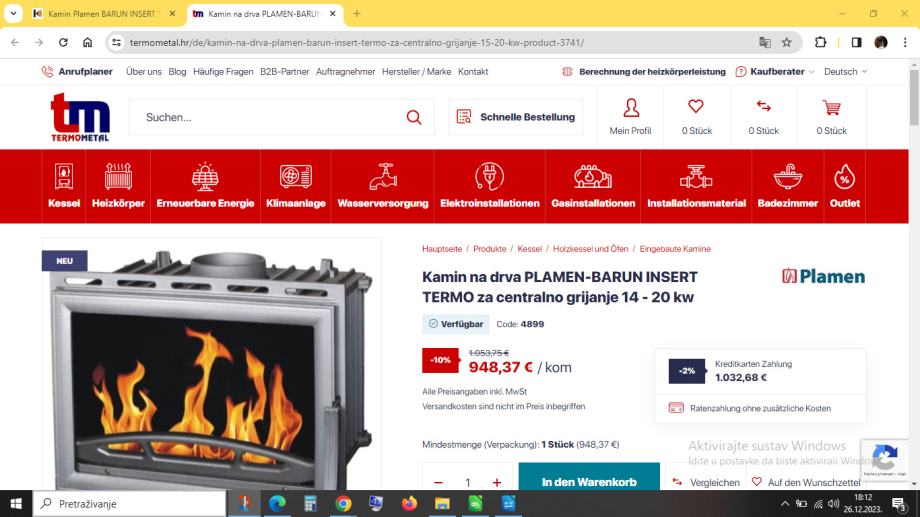Open Kontakt menu item

pyautogui.click(x=473, y=72)
